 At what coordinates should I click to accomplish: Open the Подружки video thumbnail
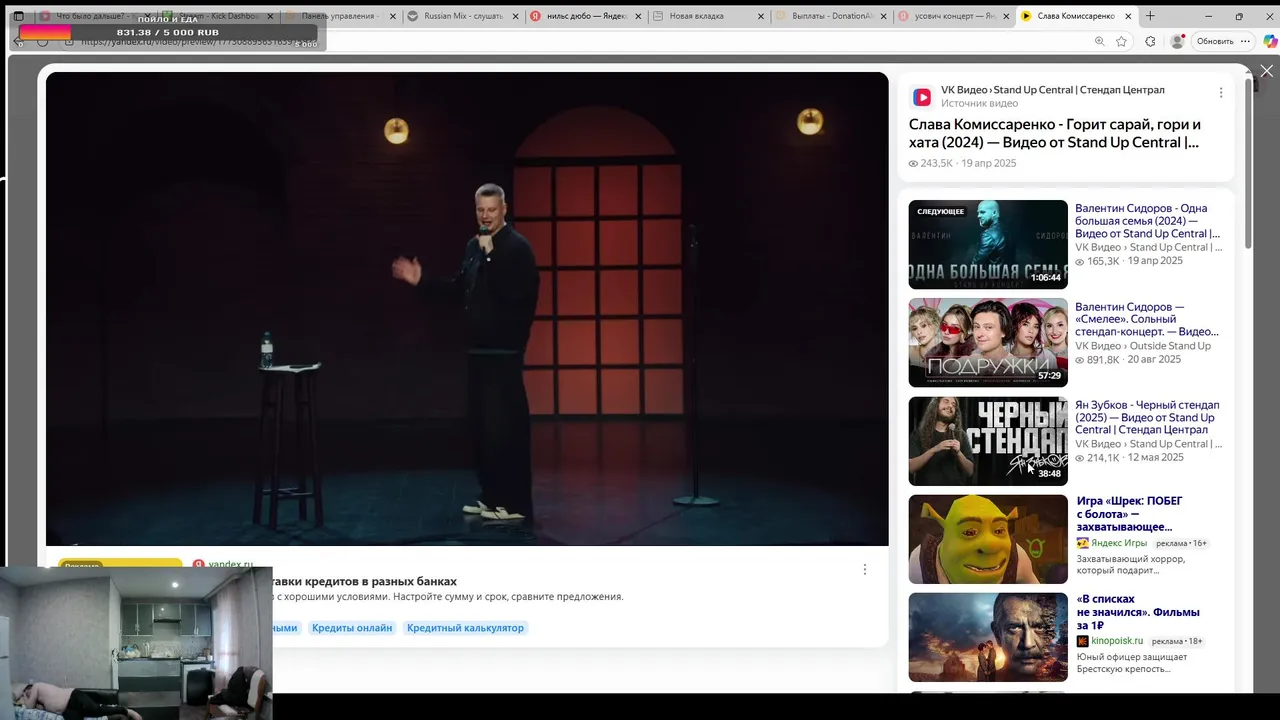[x=988, y=342]
